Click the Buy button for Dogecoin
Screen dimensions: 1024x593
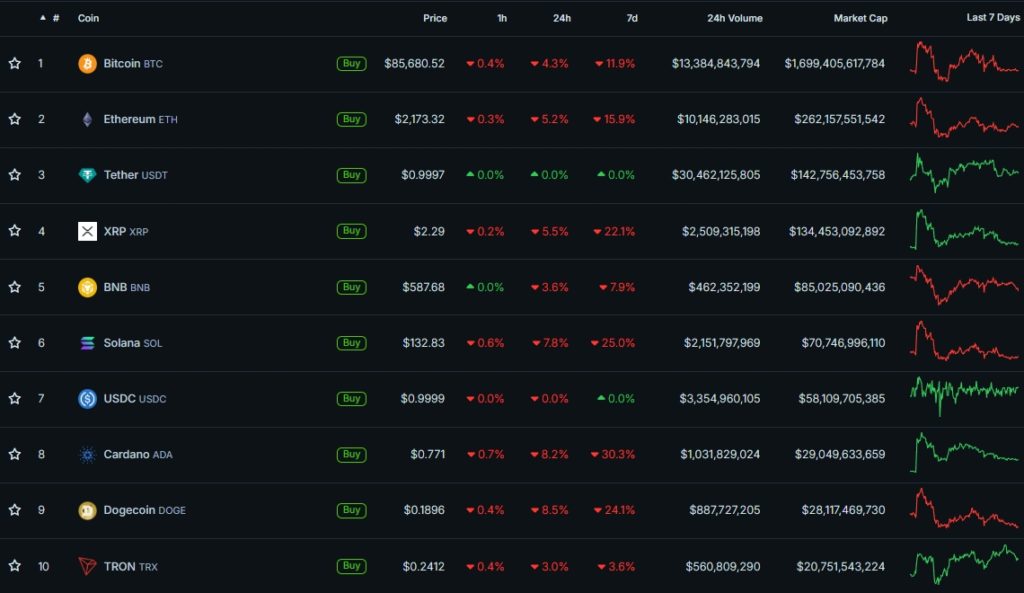point(351,510)
